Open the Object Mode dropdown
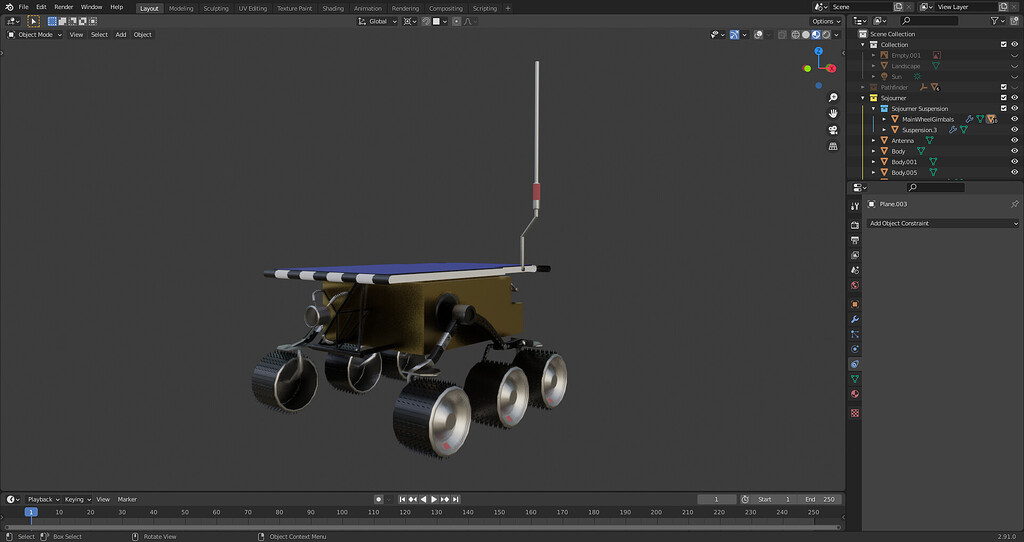 click(35, 35)
